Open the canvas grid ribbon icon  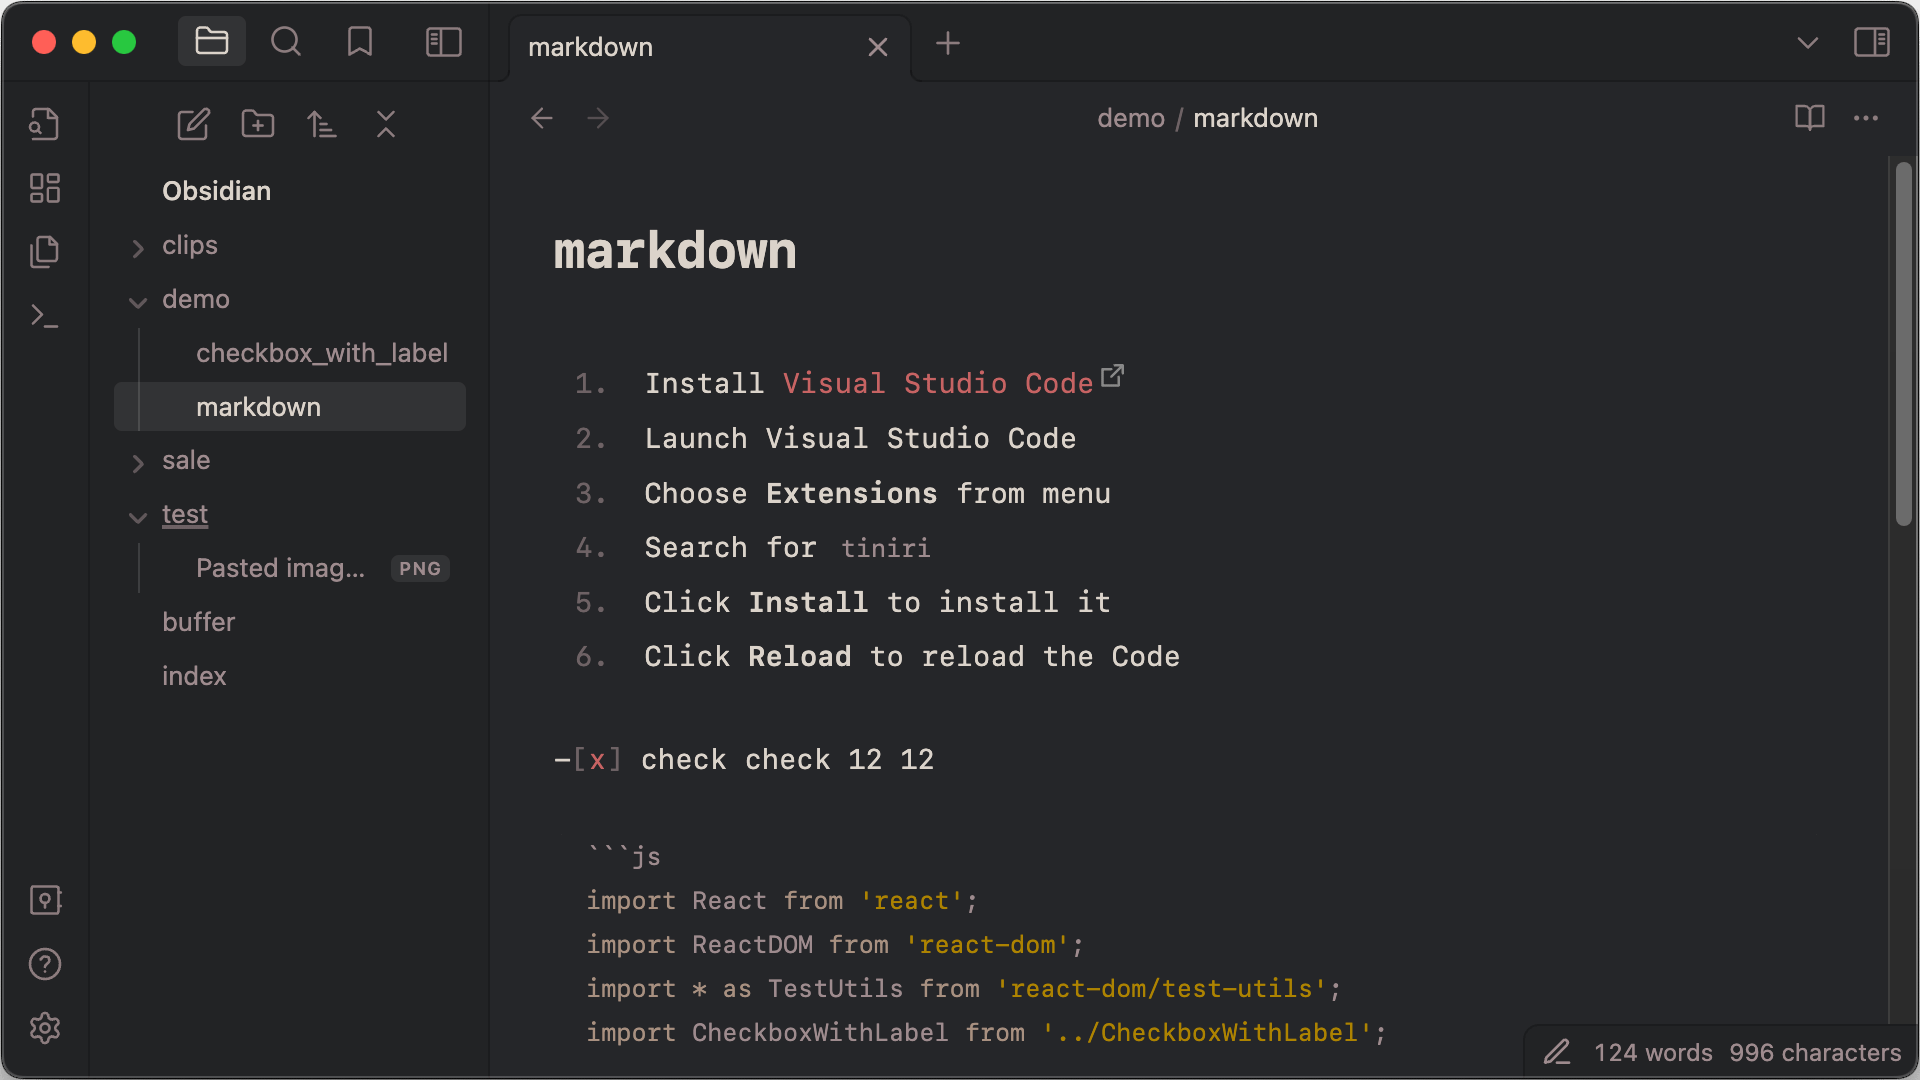[x=45, y=188]
